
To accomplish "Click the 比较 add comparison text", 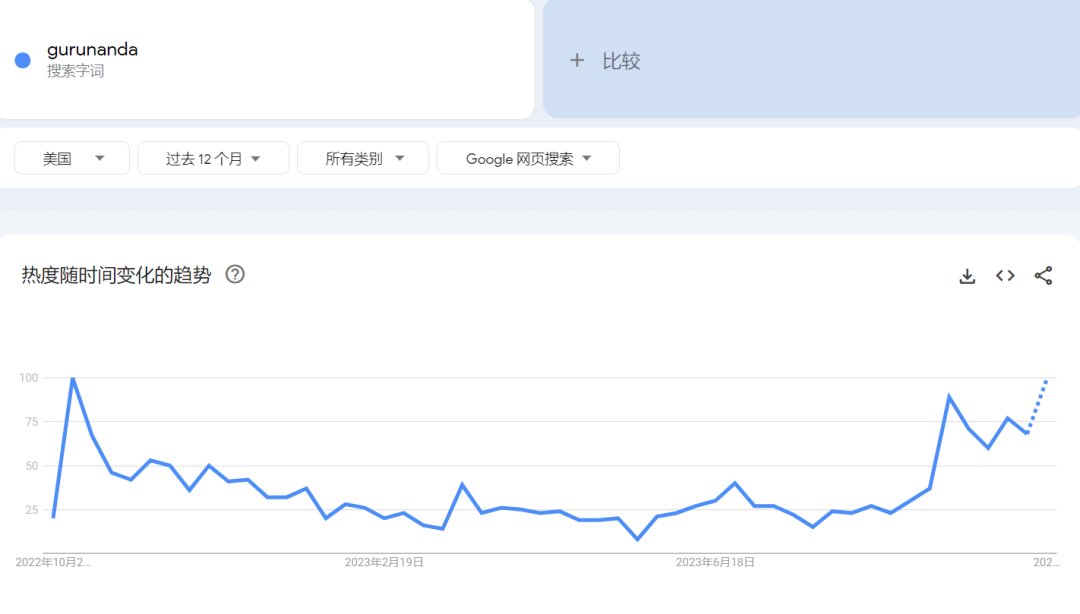I will (x=621, y=61).
